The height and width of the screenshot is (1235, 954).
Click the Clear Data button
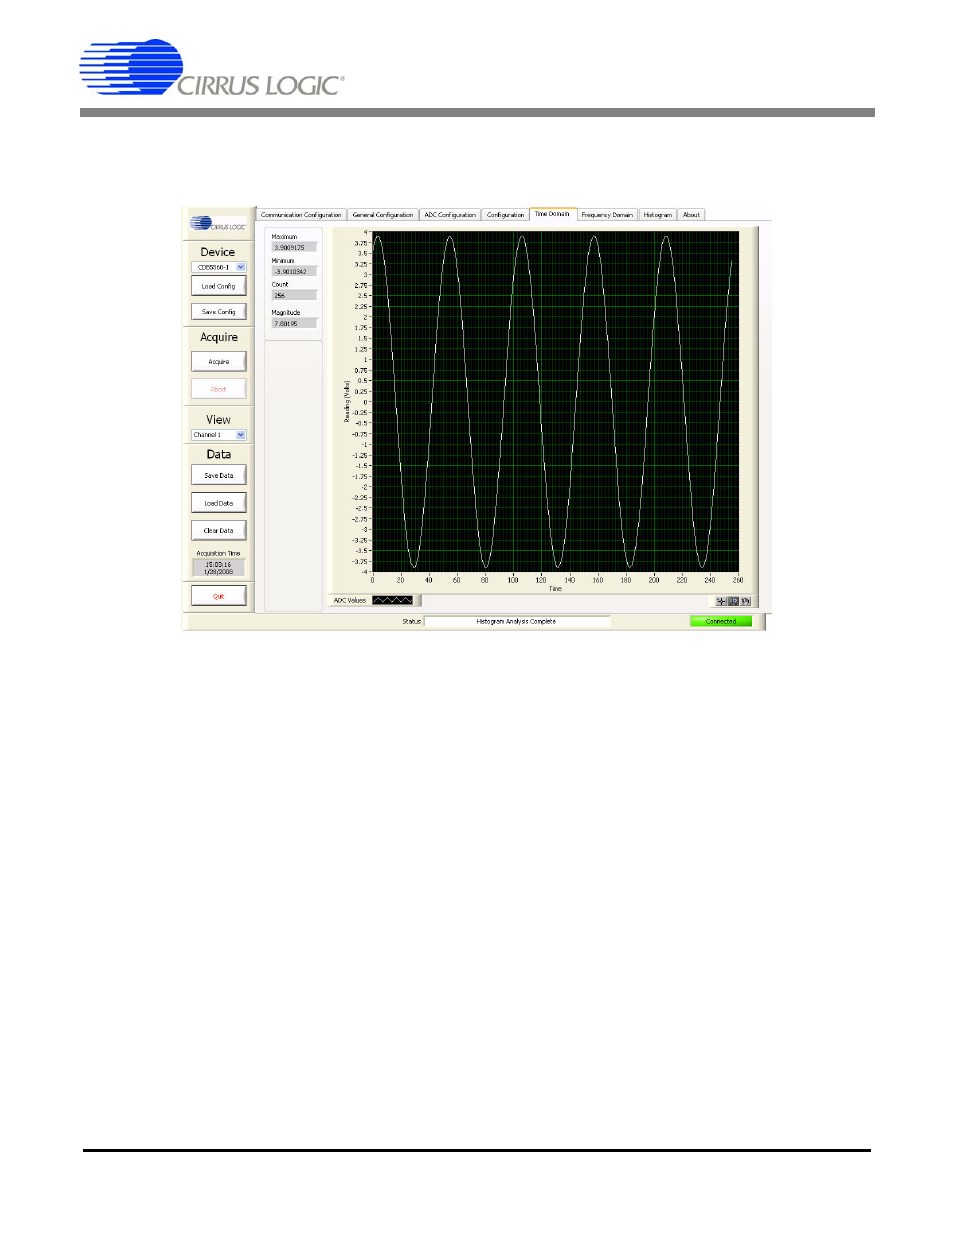[218, 531]
